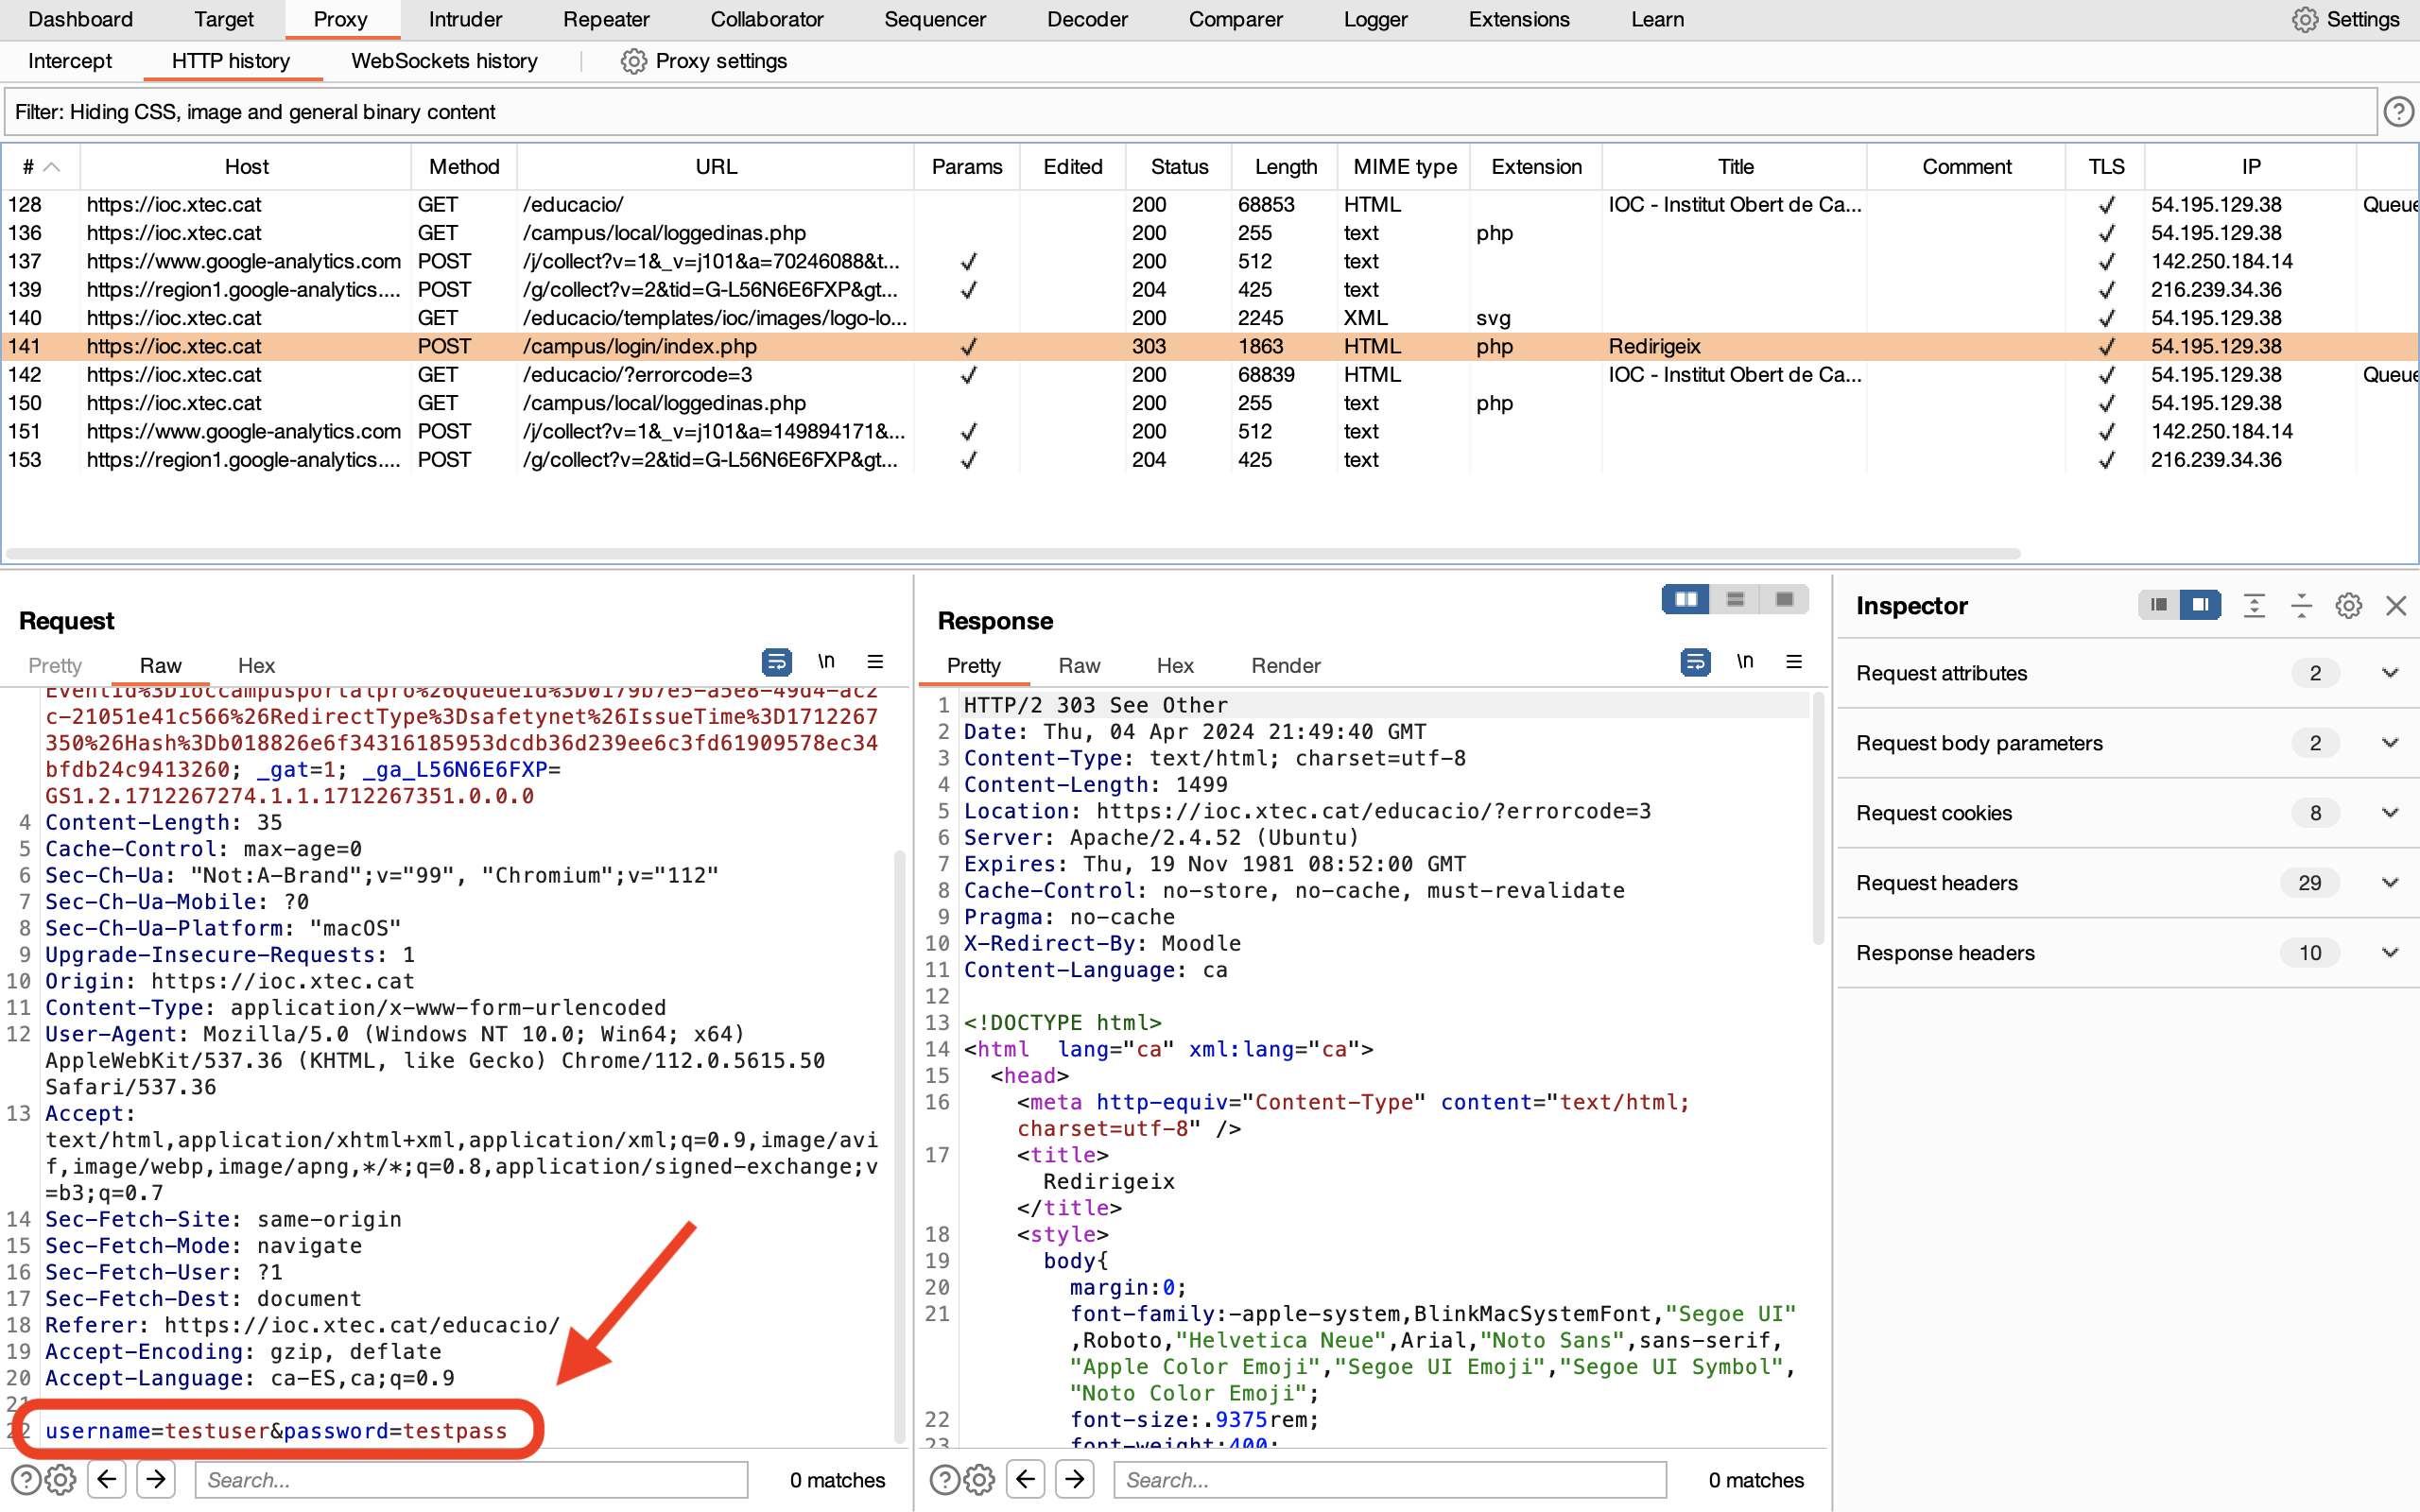Image resolution: width=2420 pixels, height=1512 pixels.
Task: Dock Inspector to the right side
Action: (2200, 605)
